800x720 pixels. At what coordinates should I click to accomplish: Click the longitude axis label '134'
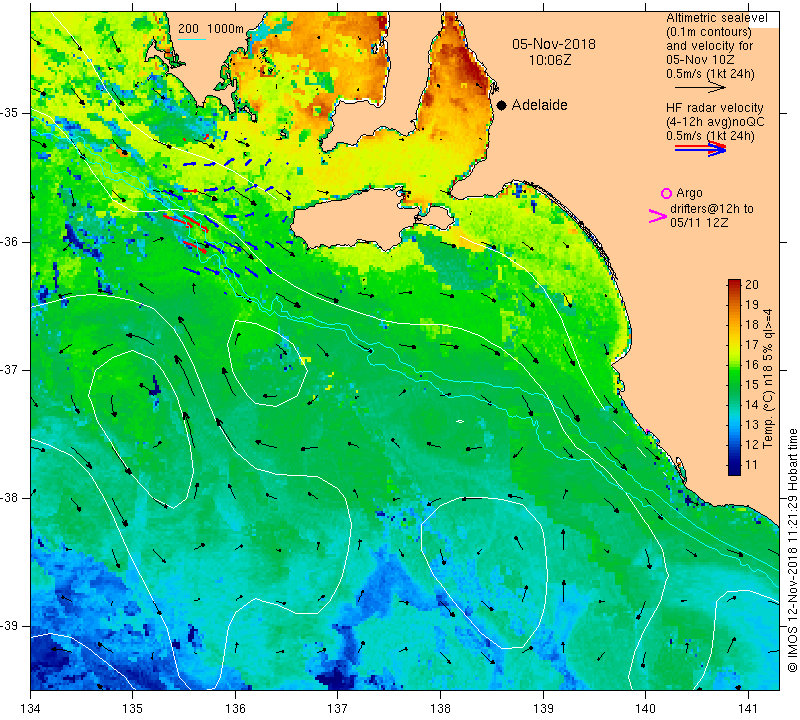tap(31, 708)
